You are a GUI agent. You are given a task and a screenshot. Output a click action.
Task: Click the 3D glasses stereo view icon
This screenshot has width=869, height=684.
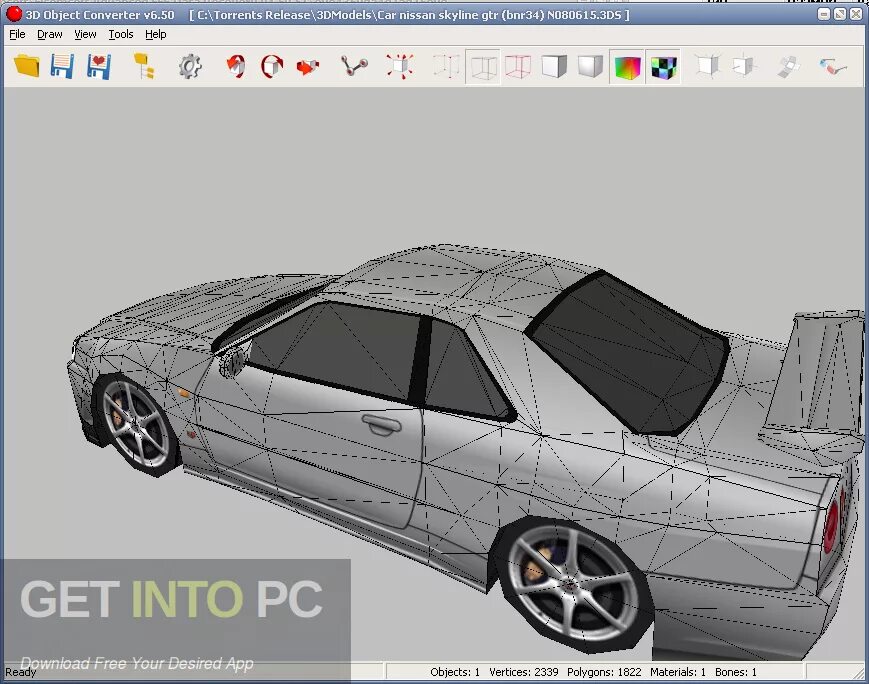833,67
